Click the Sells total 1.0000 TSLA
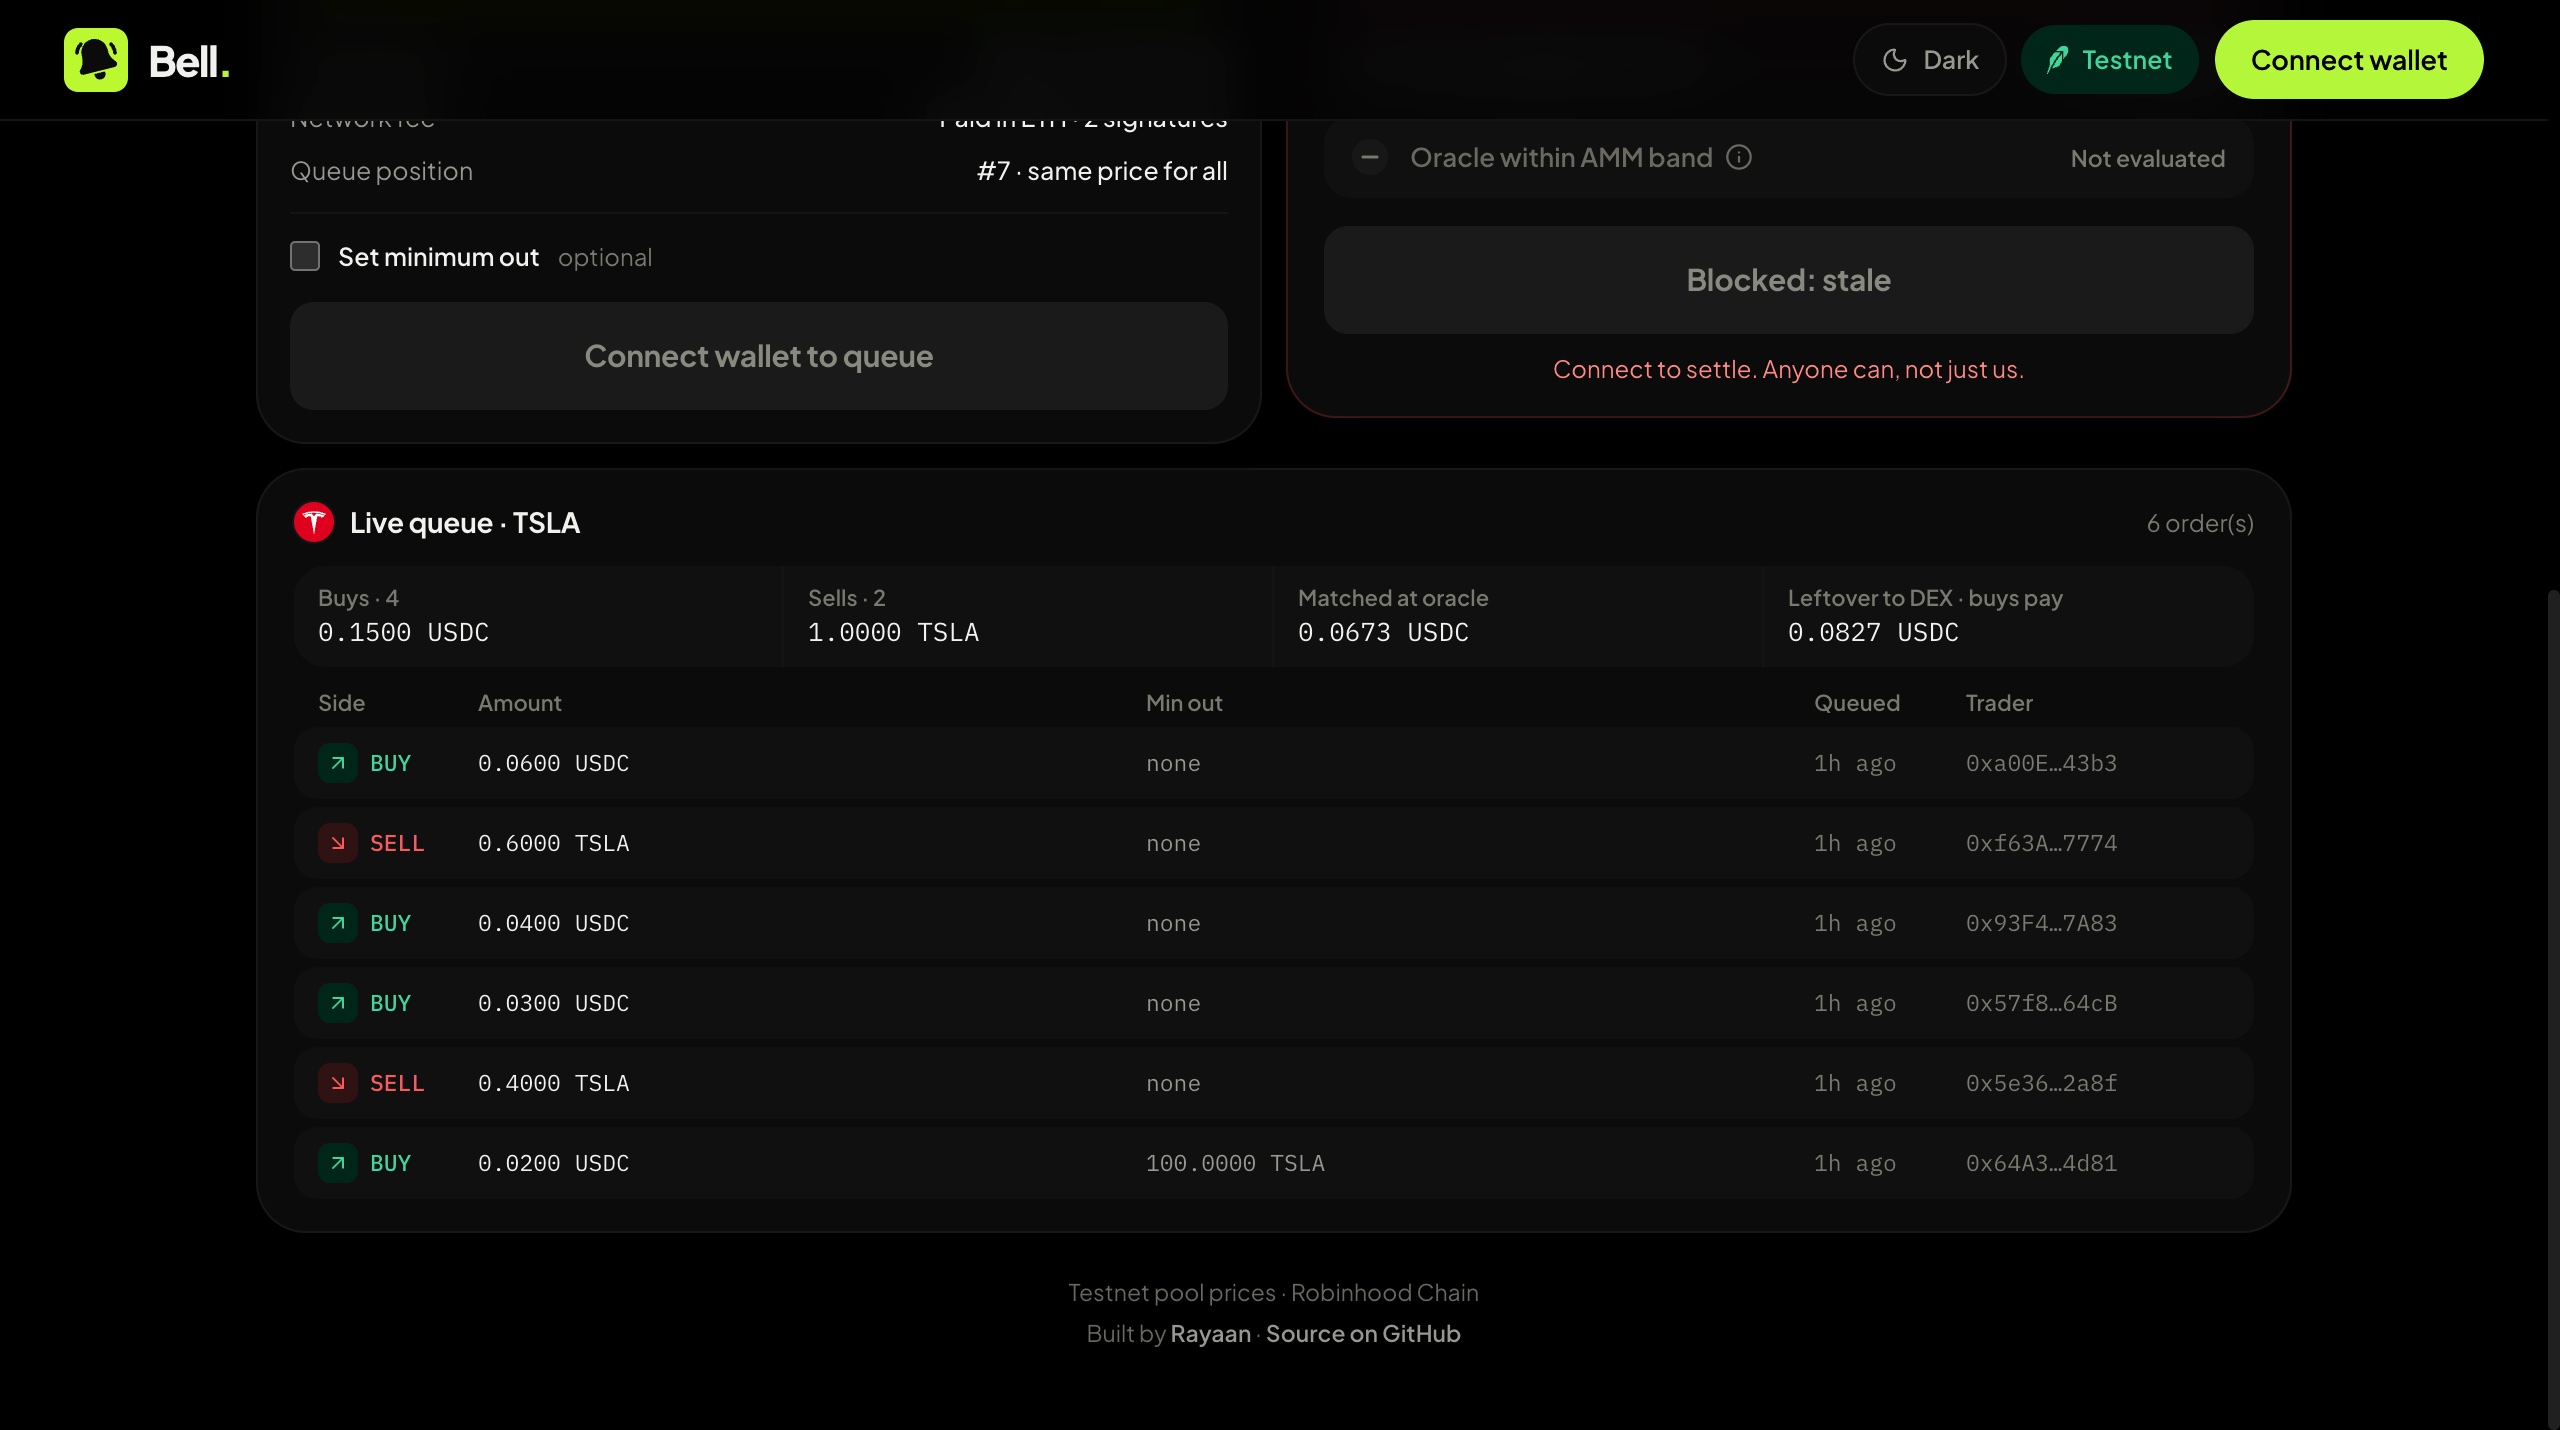The image size is (2560, 1430). click(893, 632)
